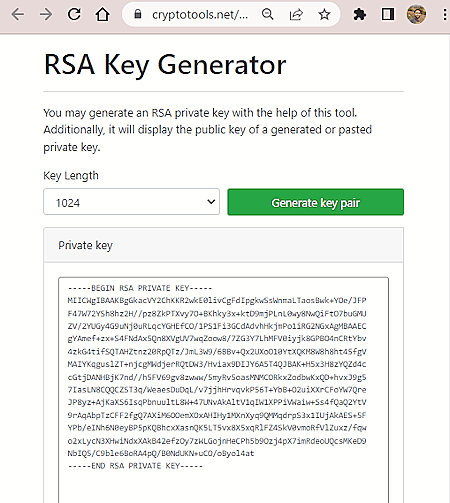Open the browser home page
The height and width of the screenshot is (503, 450).
pos(102,14)
